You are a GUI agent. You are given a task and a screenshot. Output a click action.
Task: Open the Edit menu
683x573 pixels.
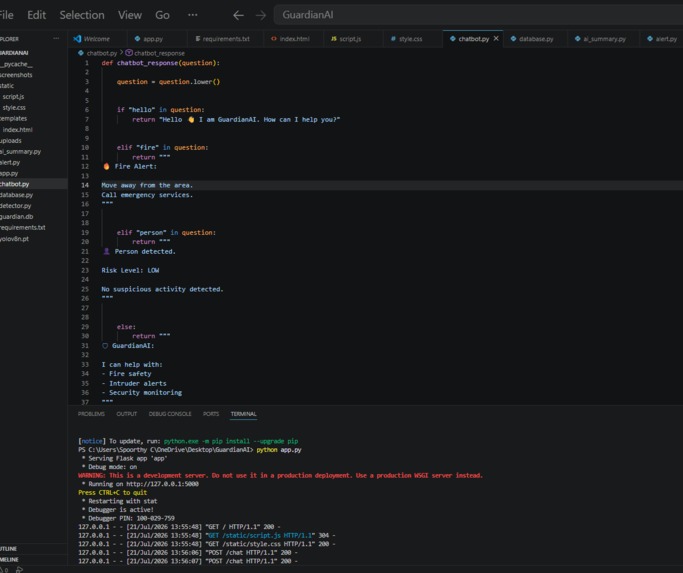[36, 15]
